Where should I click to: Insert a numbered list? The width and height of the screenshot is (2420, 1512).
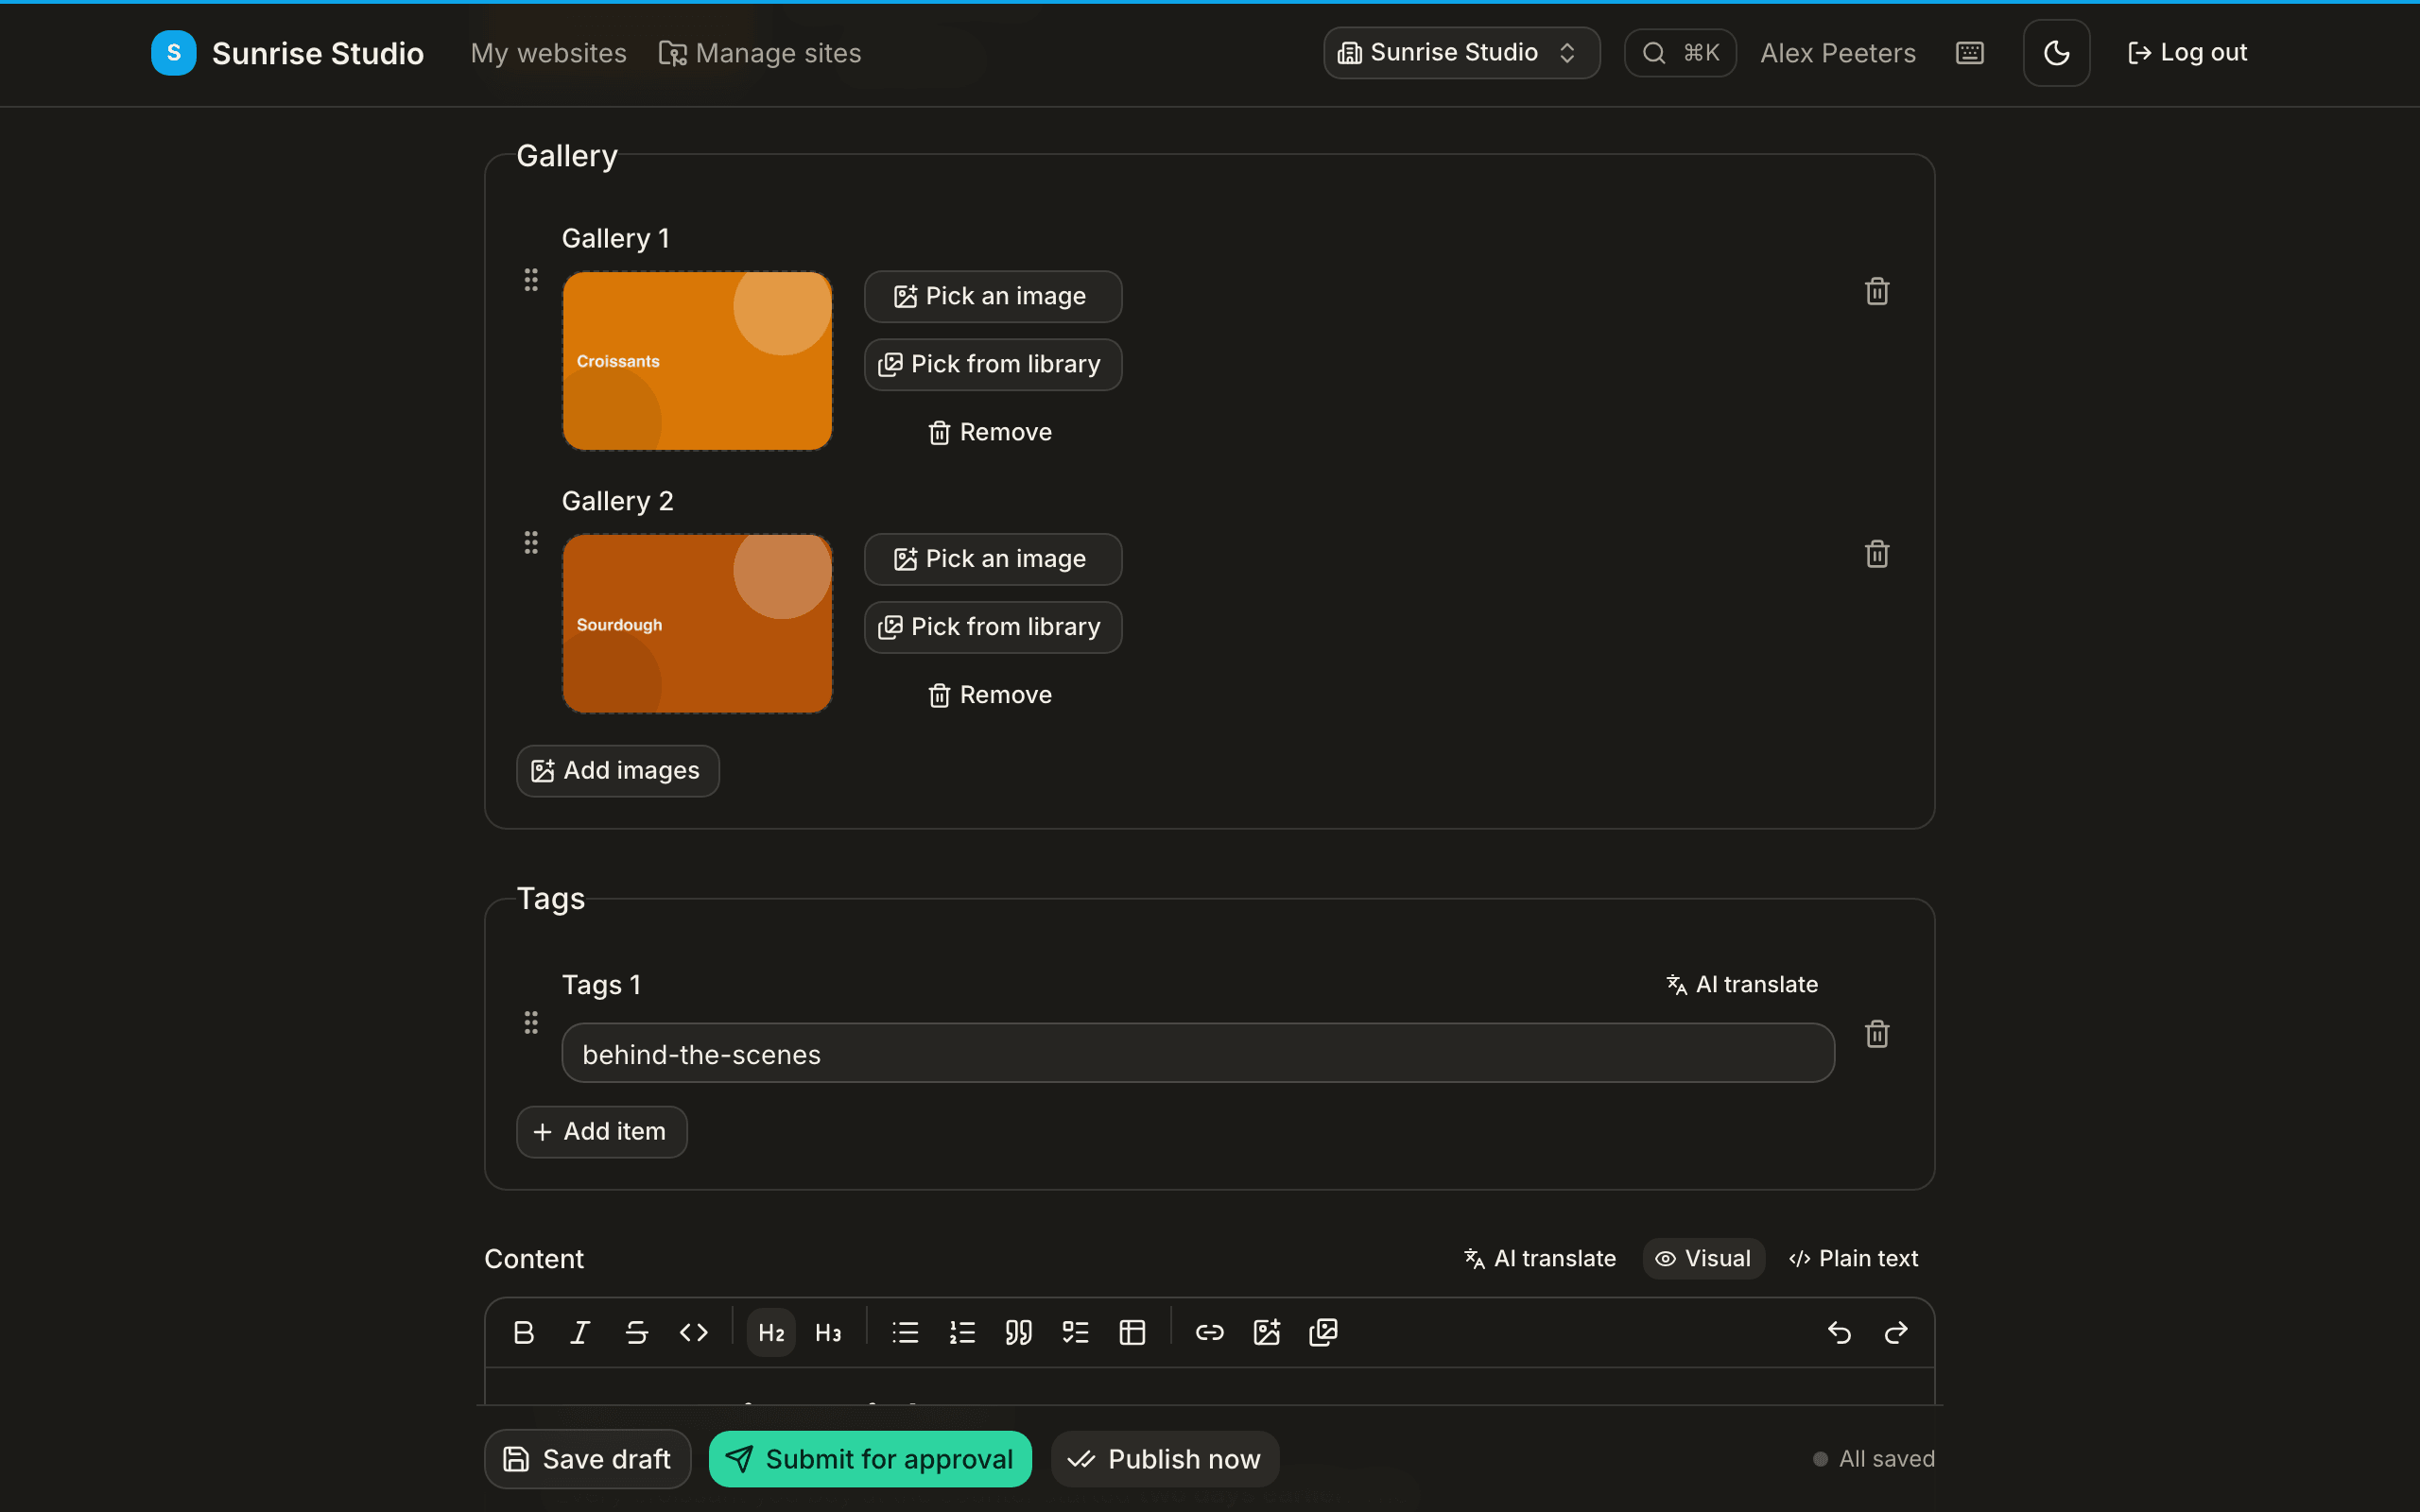[x=962, y=1332]
